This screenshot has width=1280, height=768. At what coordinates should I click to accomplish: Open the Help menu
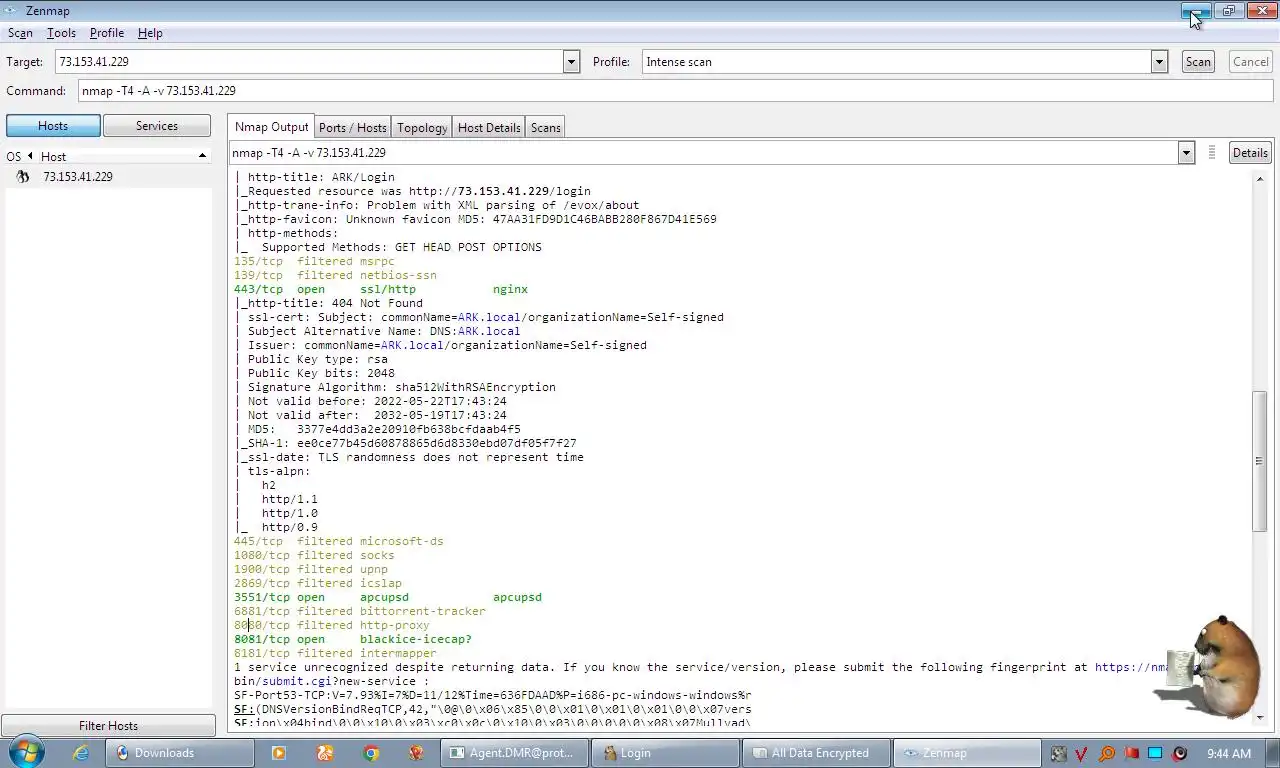click(150, 33)
